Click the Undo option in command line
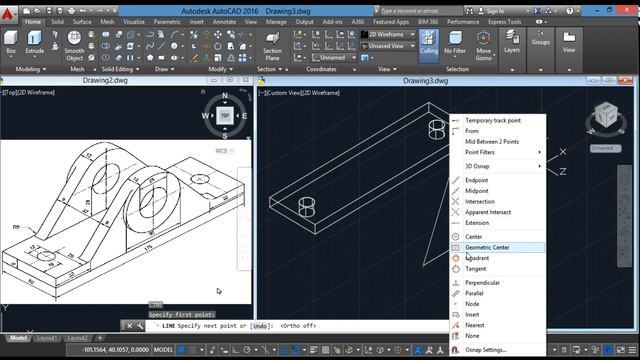 click(x=260, y=326)
